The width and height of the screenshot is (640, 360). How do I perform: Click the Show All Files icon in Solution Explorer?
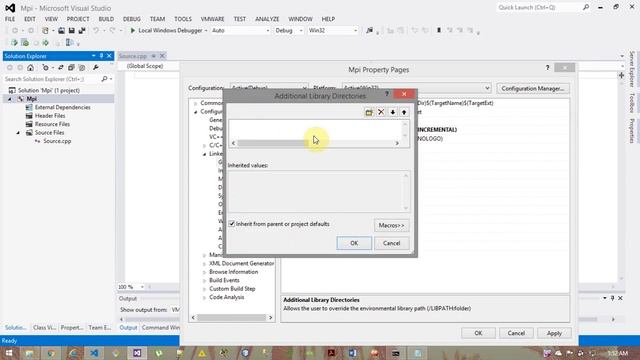pos(82,67)
